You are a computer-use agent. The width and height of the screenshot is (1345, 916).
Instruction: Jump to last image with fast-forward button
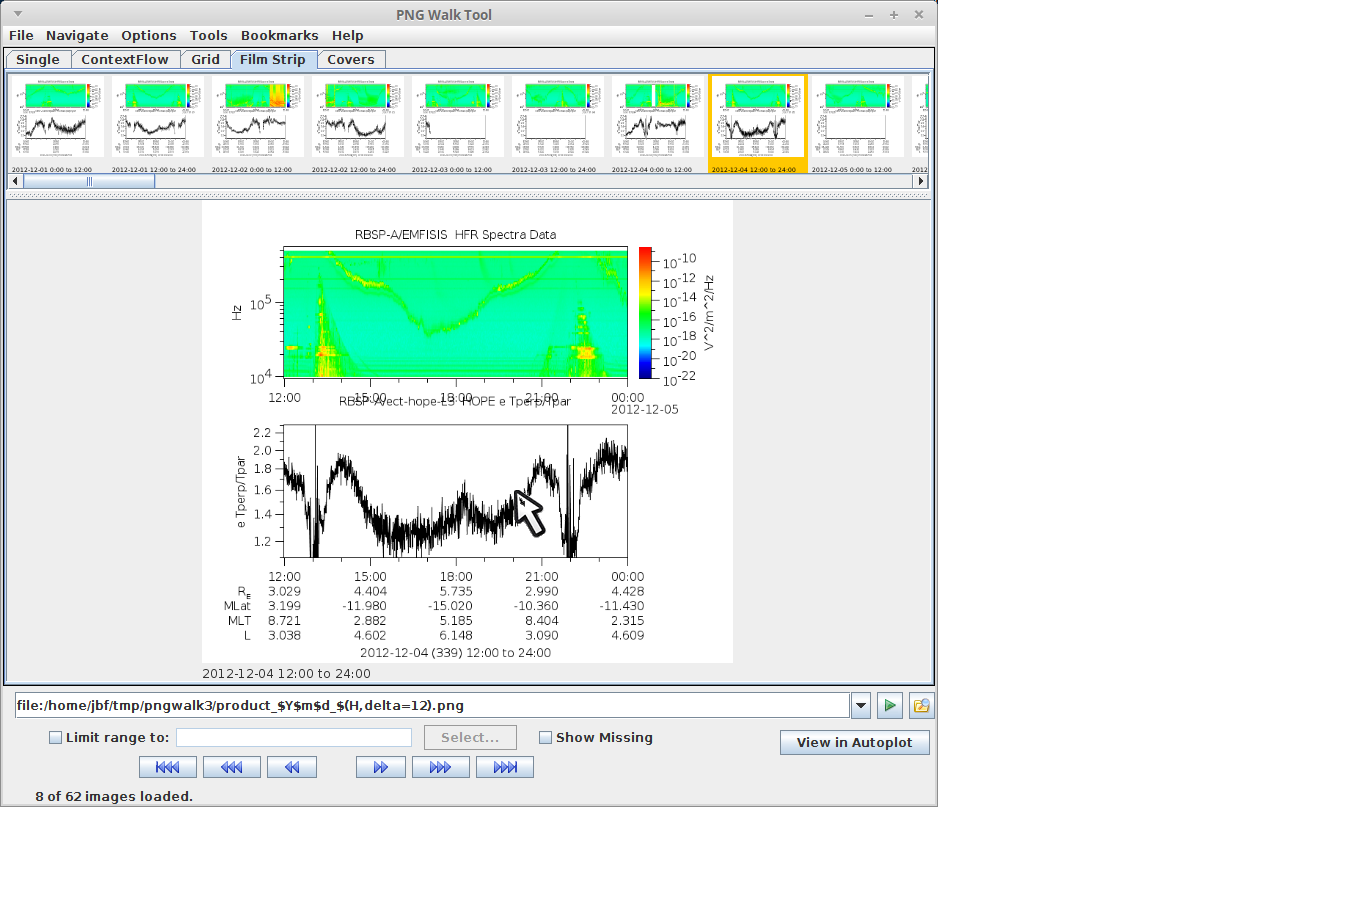click(504, 767)
